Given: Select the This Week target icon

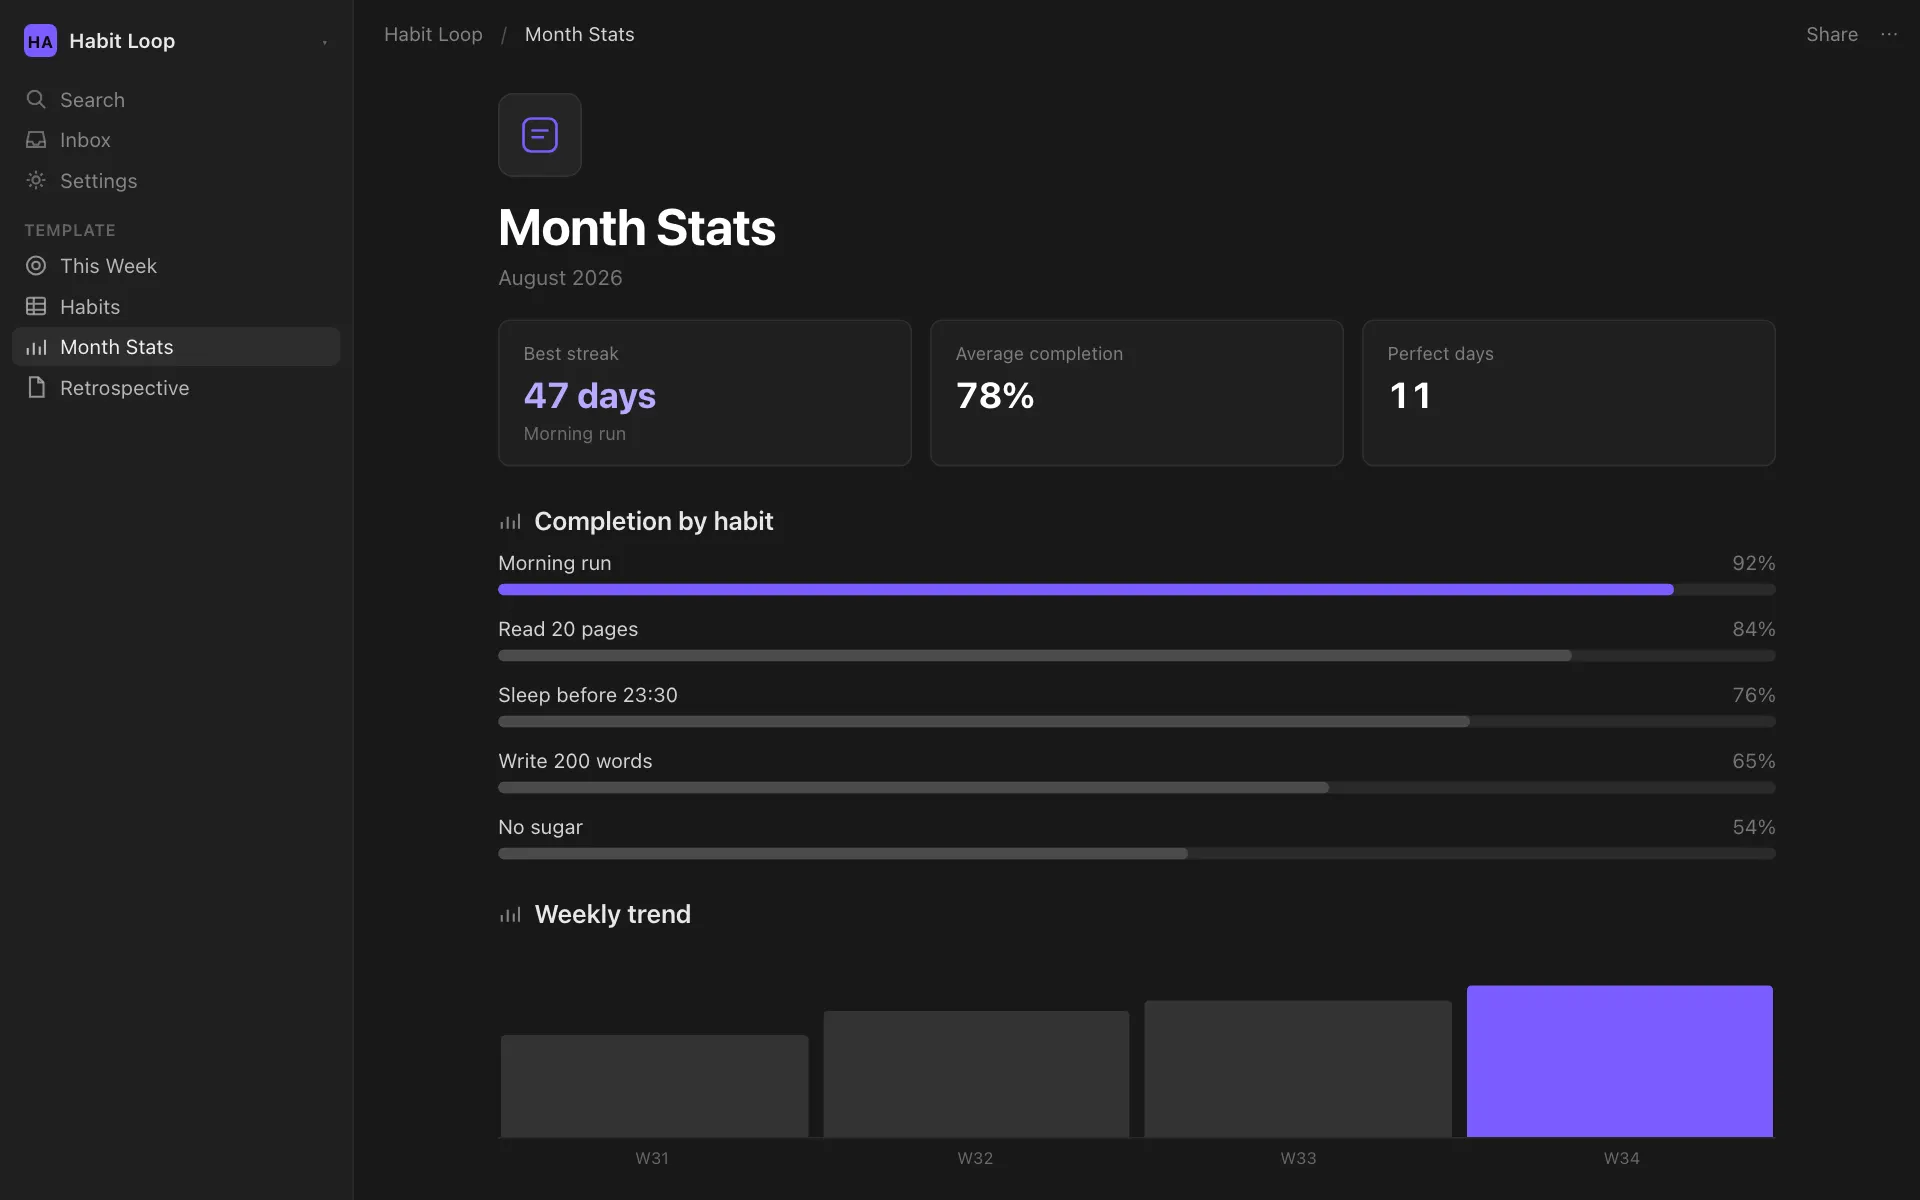Looking at the screenshot, I should tap(36, 266).
